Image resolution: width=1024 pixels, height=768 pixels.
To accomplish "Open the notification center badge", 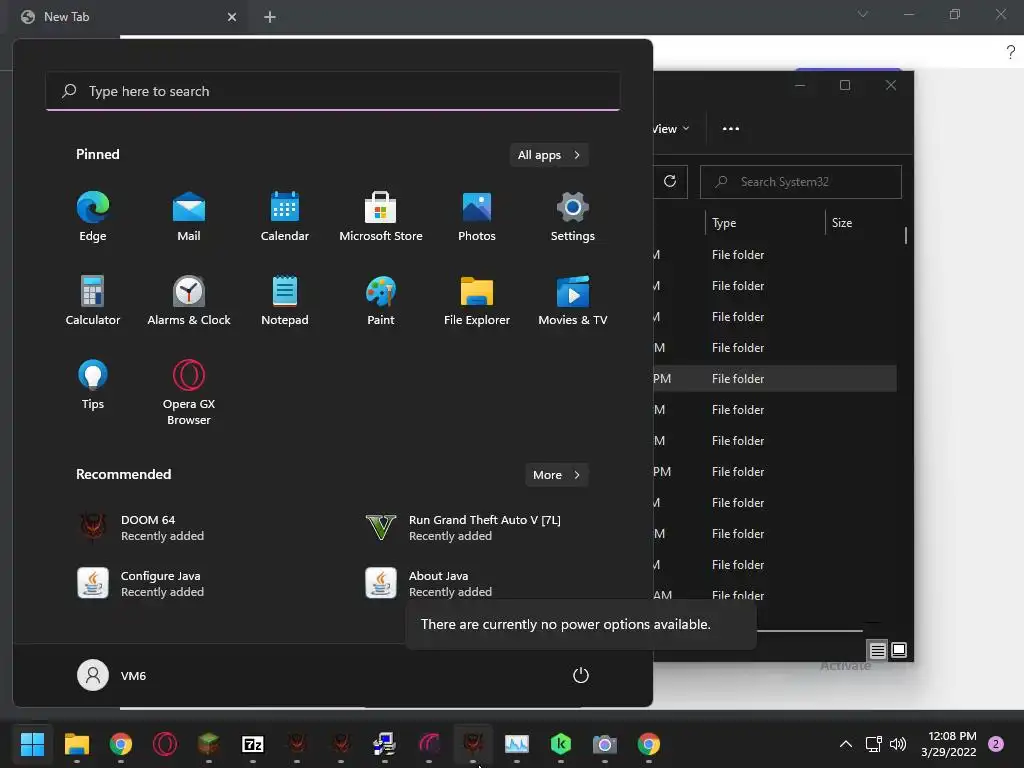I will coord(995,744).
